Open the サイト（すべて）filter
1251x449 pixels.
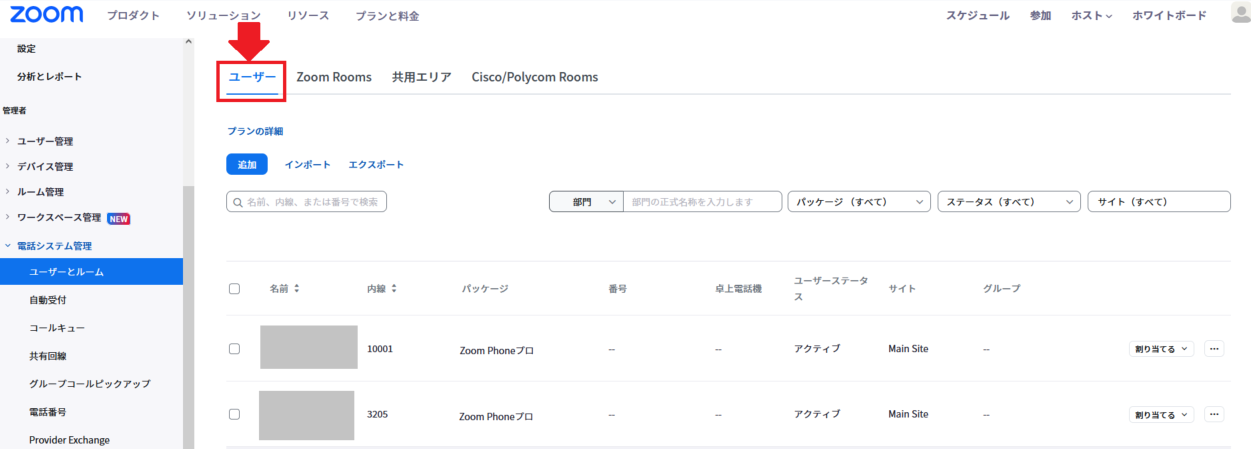click(x=1159, y=202)
